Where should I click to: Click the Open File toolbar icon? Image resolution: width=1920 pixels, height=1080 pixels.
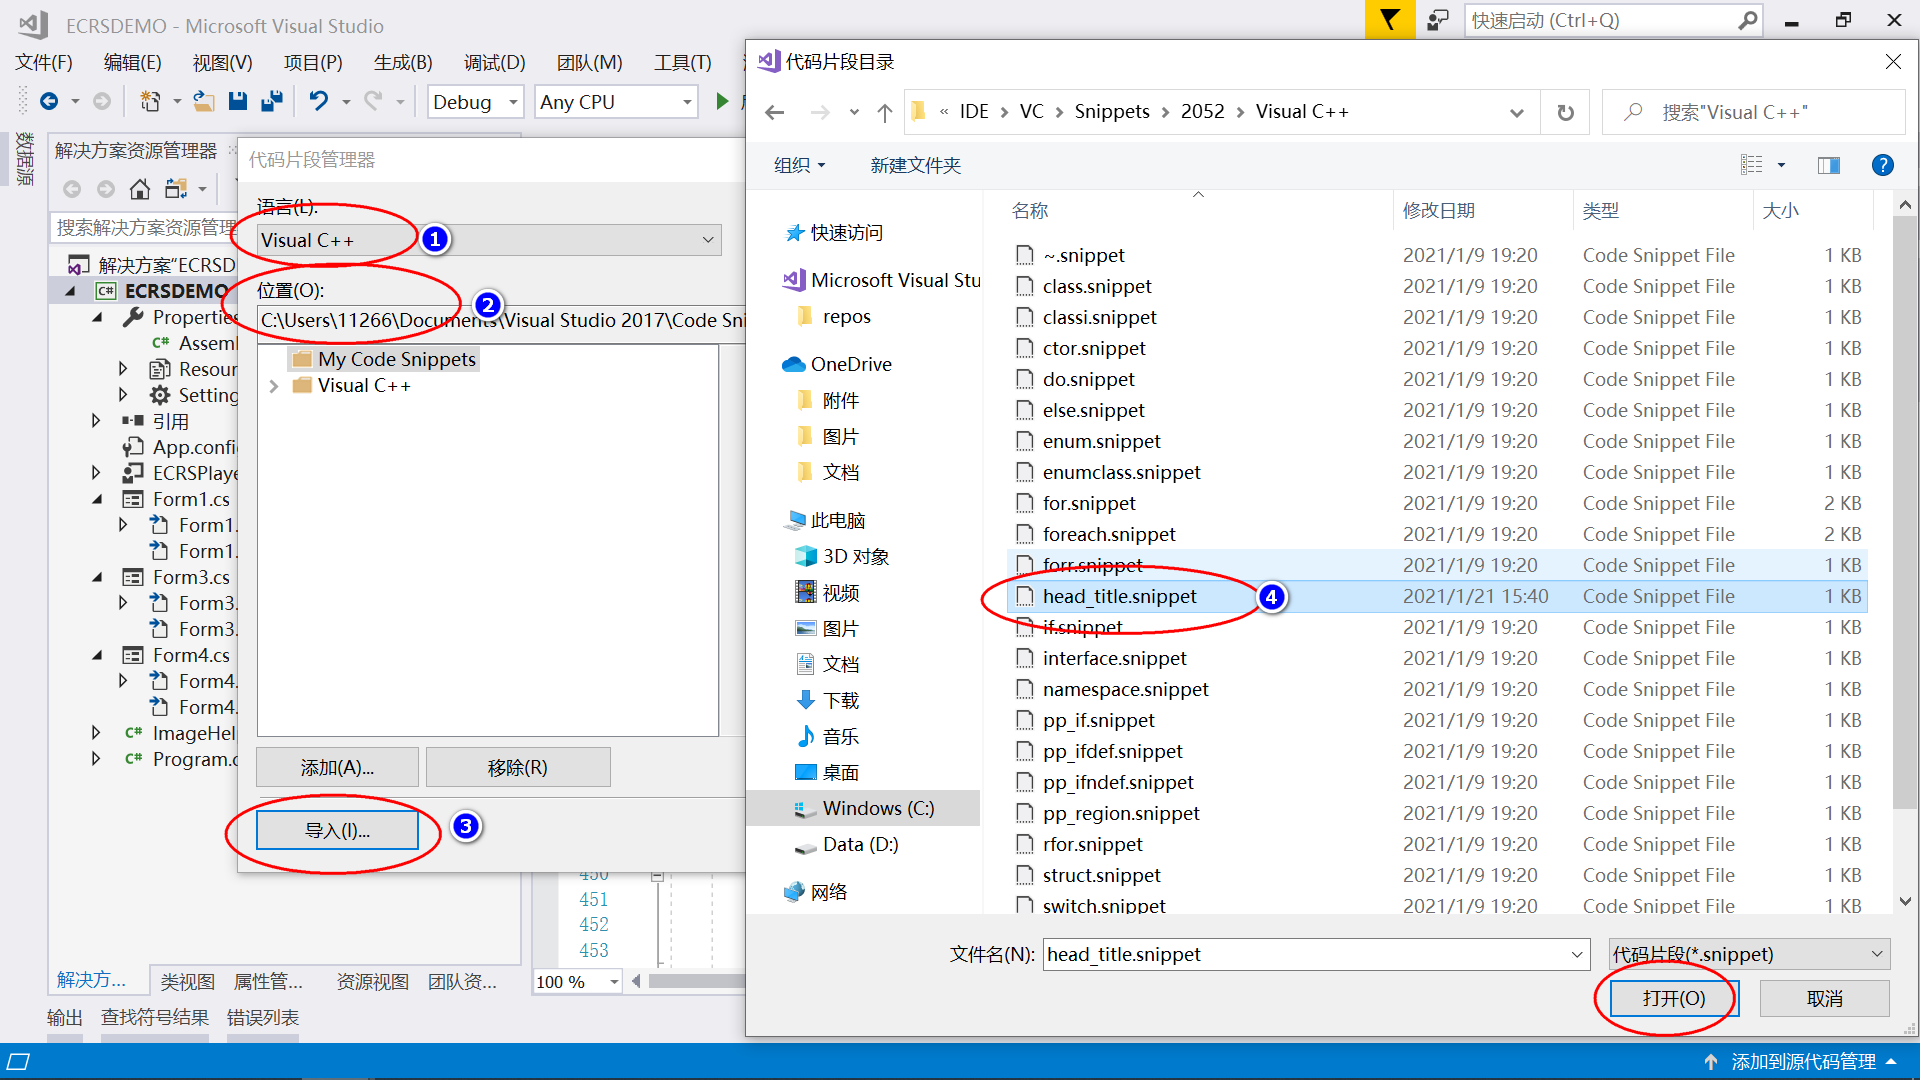tap(204, 101)
